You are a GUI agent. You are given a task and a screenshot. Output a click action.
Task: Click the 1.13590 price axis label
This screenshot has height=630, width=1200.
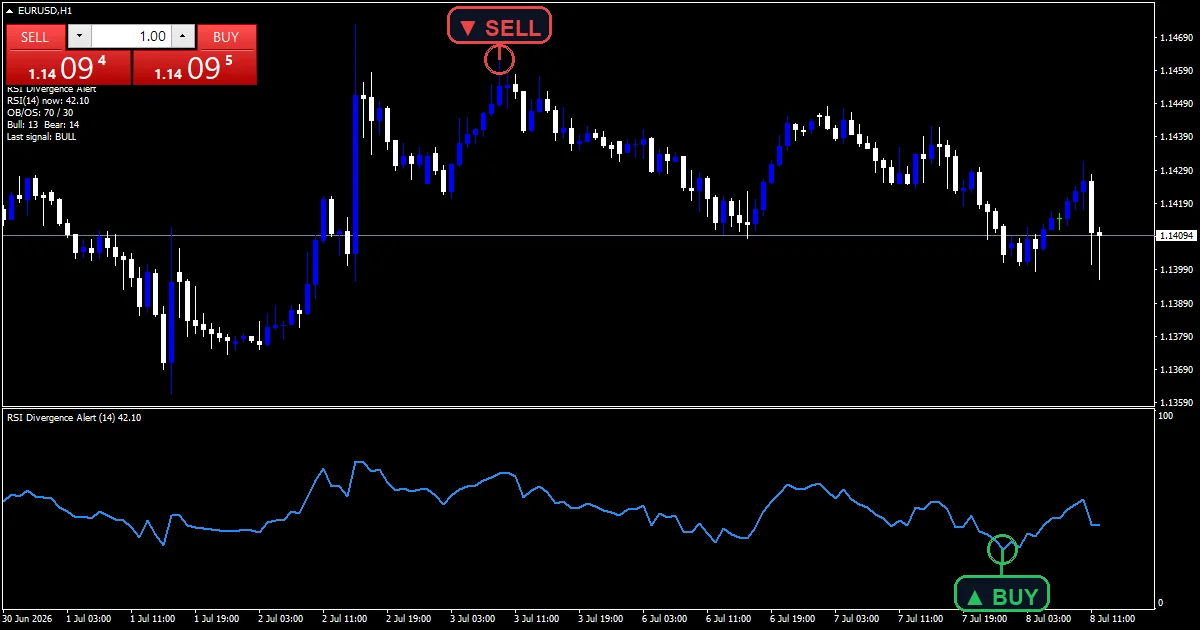point(1176,402)
